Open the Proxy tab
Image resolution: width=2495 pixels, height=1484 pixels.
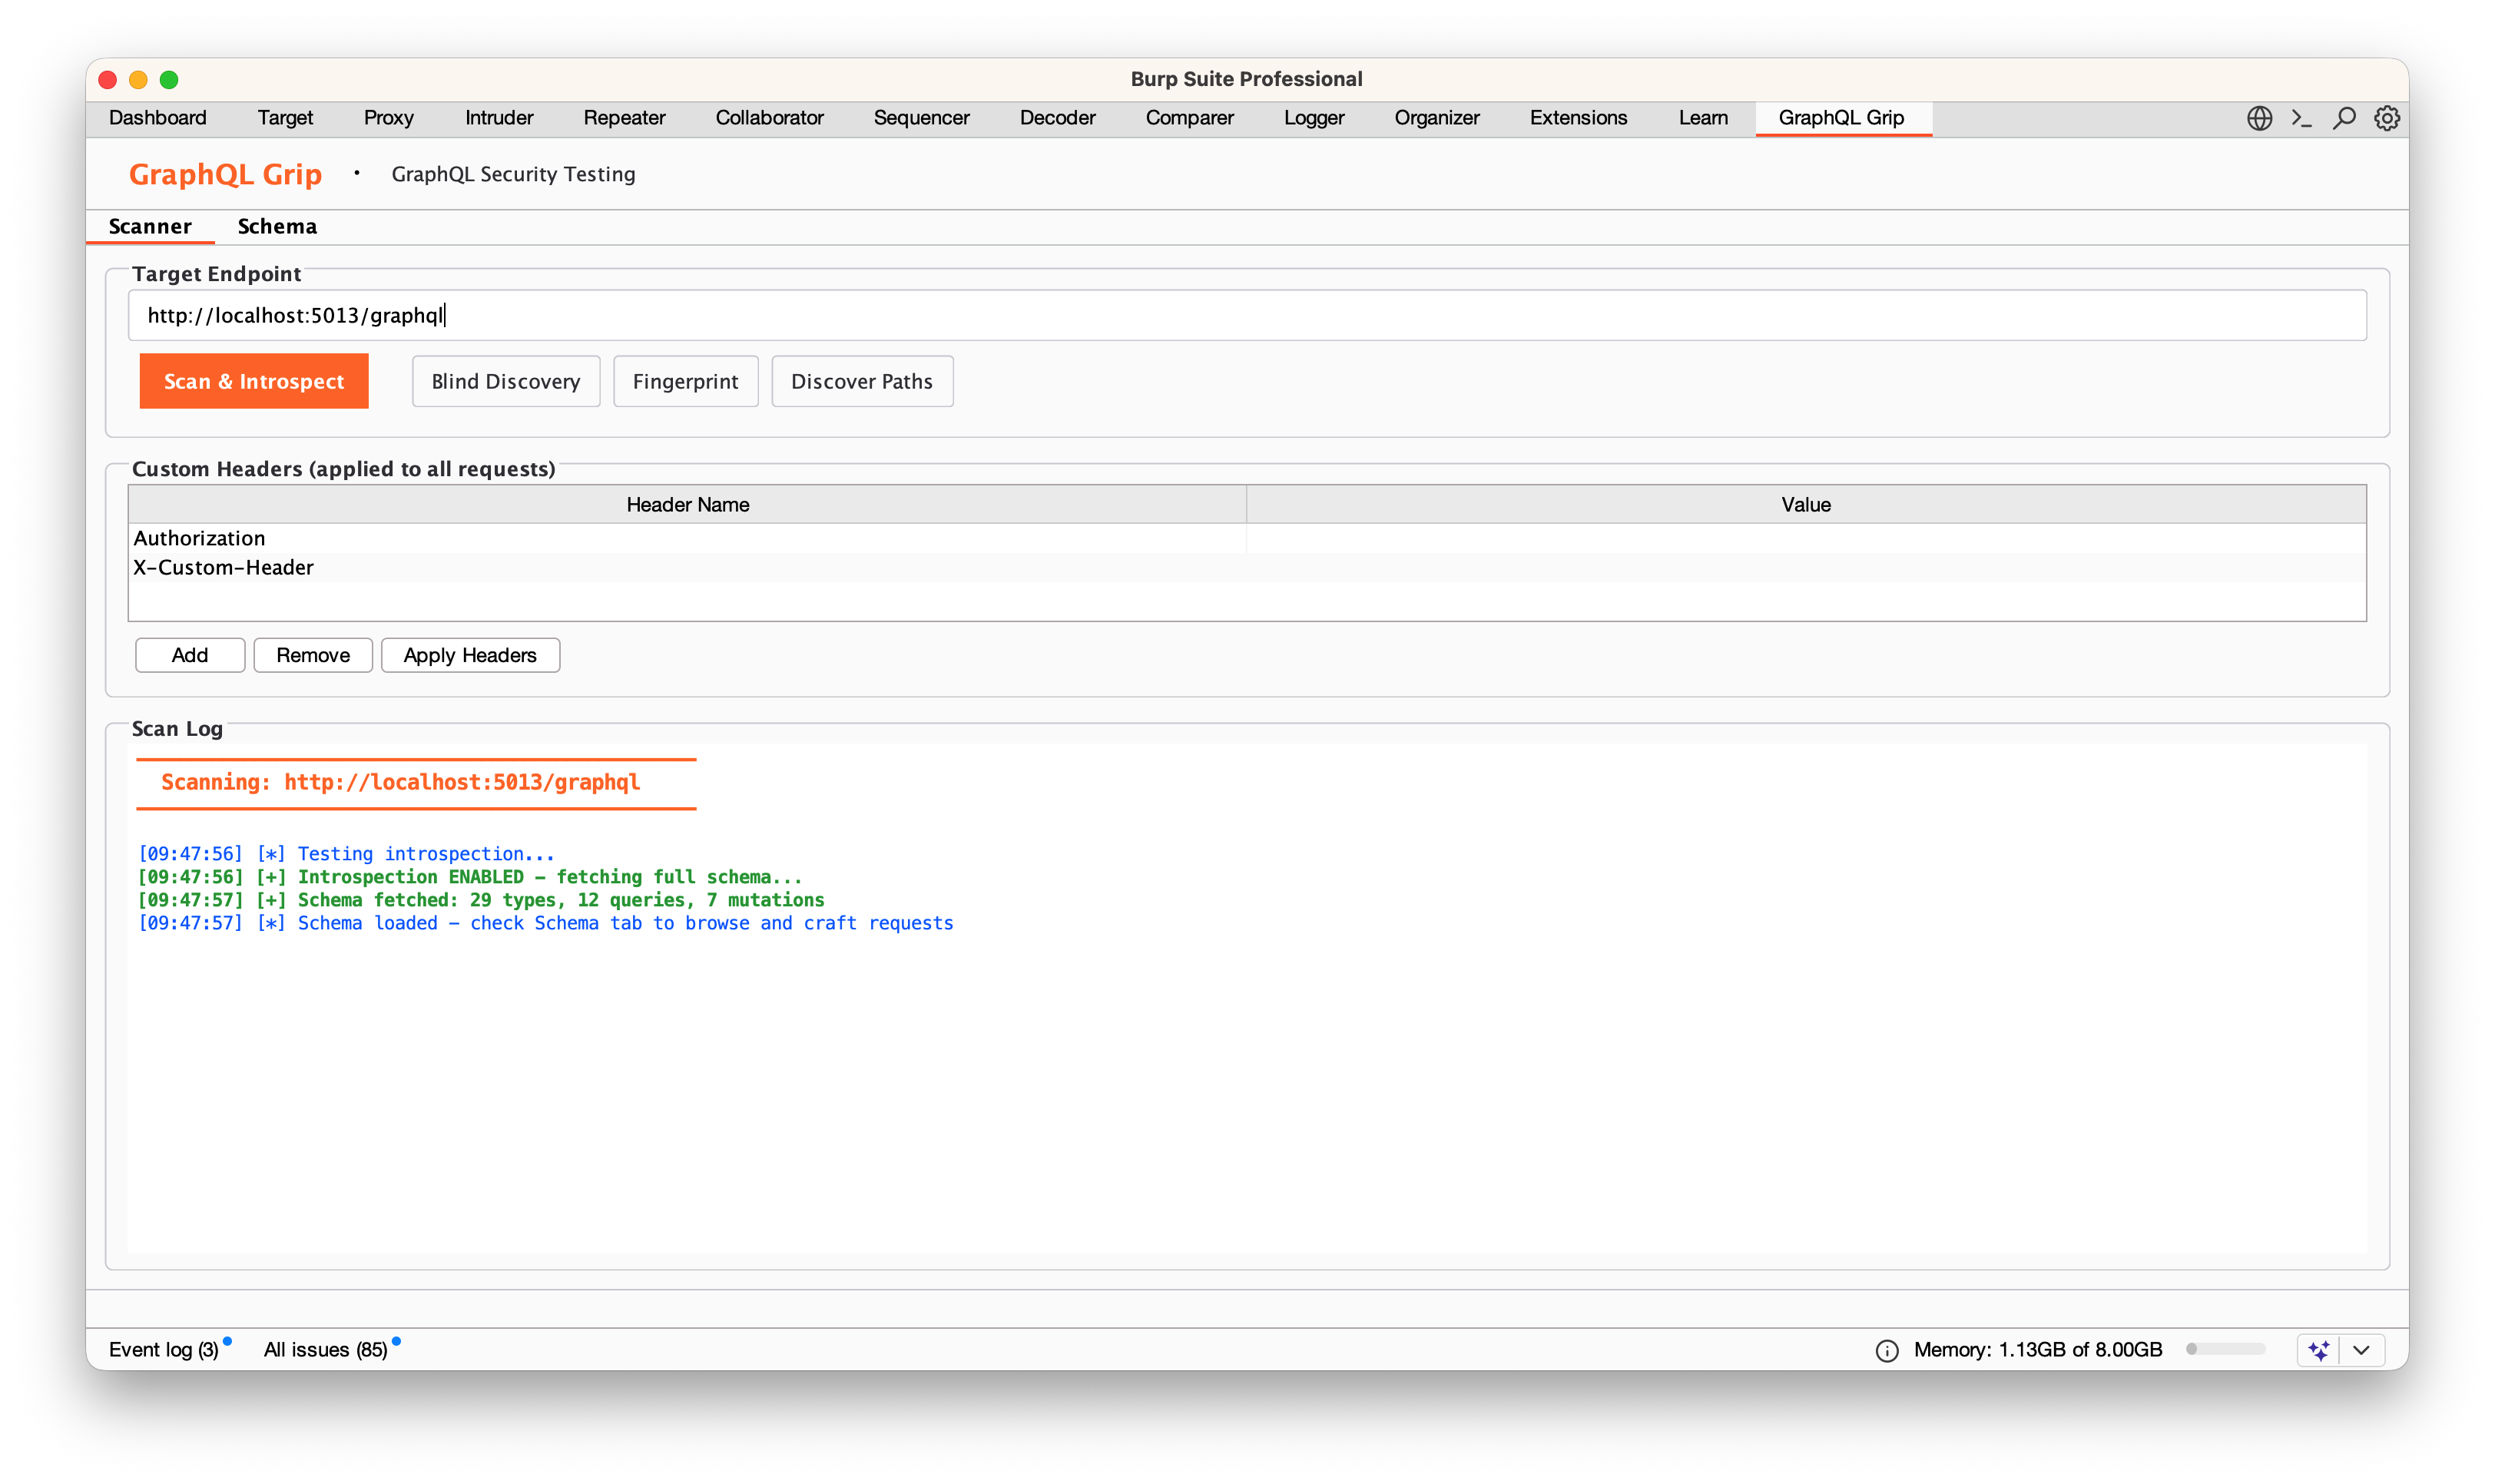(x=388, y=118)
